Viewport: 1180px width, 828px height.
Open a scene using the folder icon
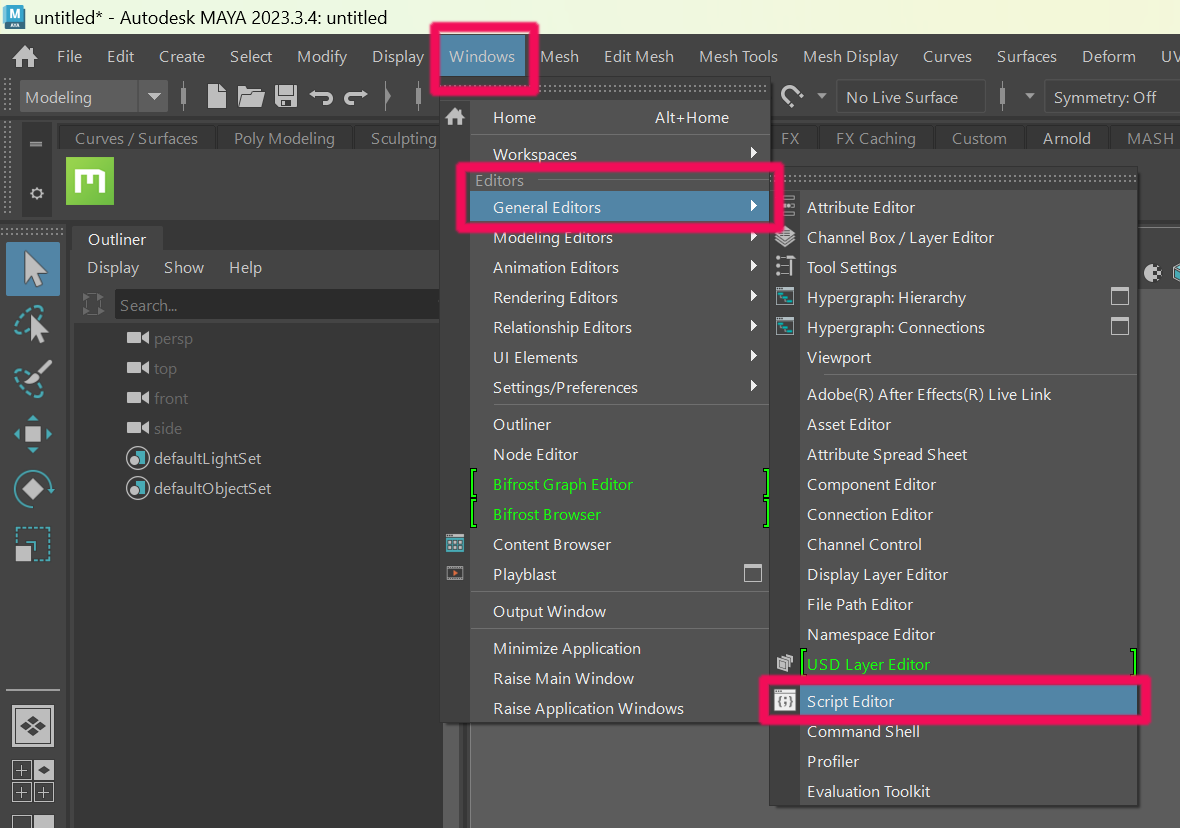(252, 96)
